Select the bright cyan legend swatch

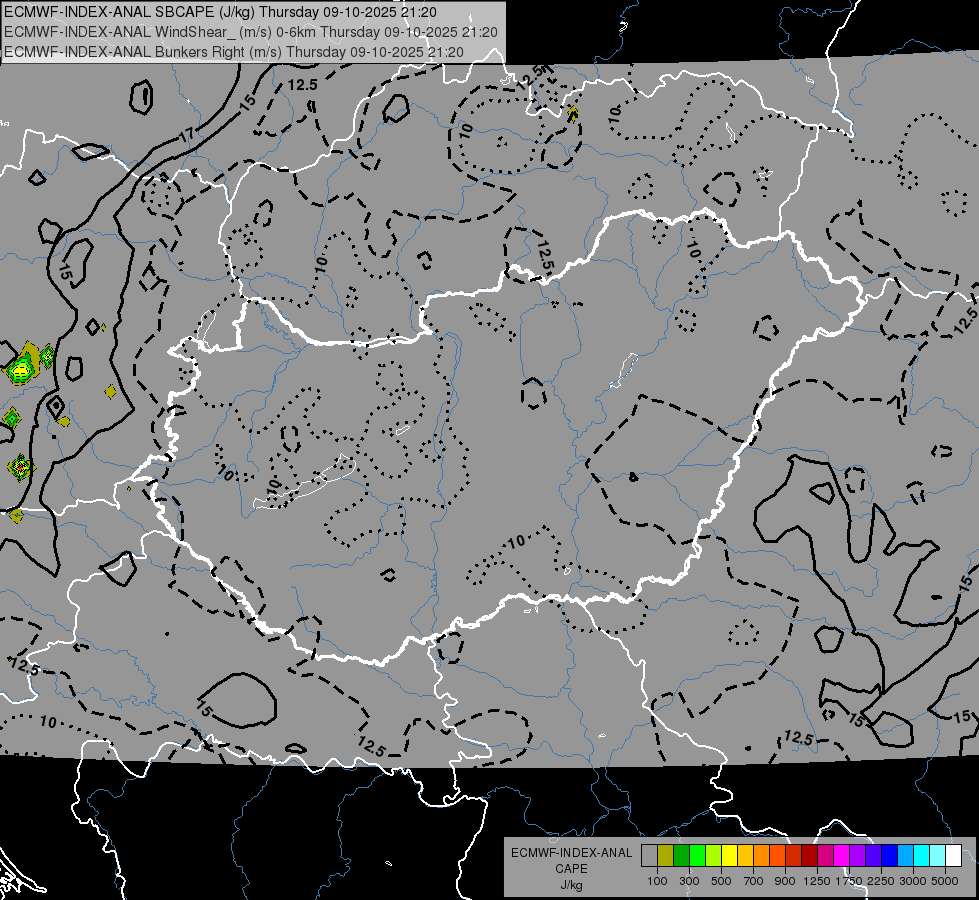(x=921, y=855)
